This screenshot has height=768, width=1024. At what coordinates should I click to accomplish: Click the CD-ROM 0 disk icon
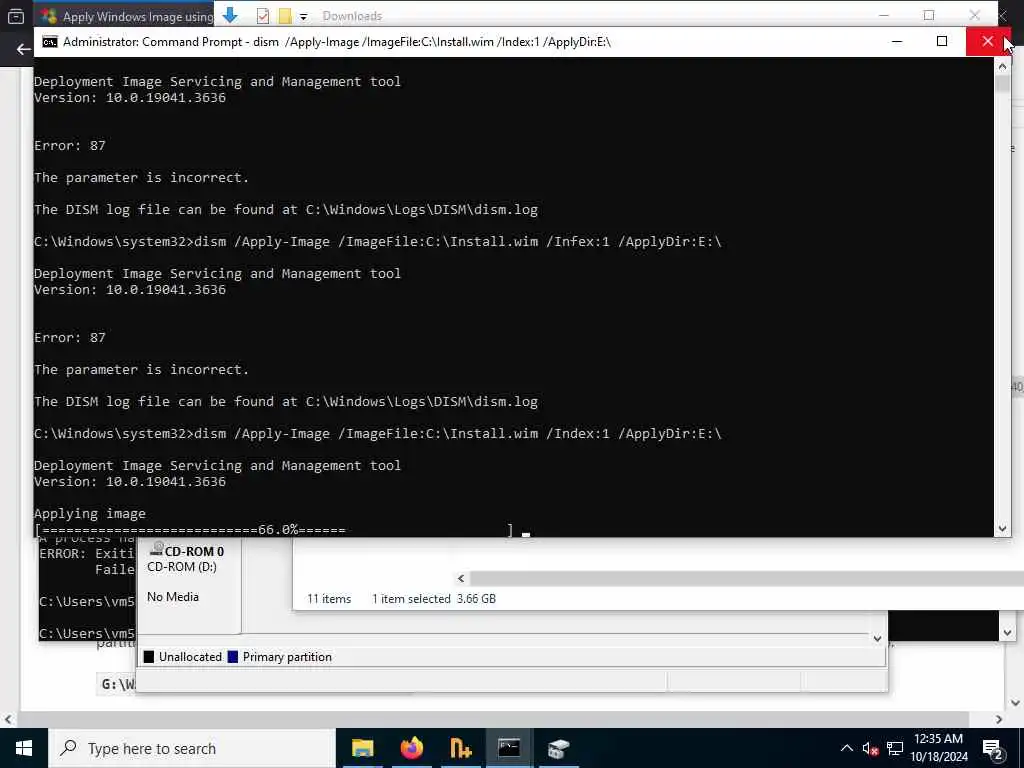(x=156, y=549)
